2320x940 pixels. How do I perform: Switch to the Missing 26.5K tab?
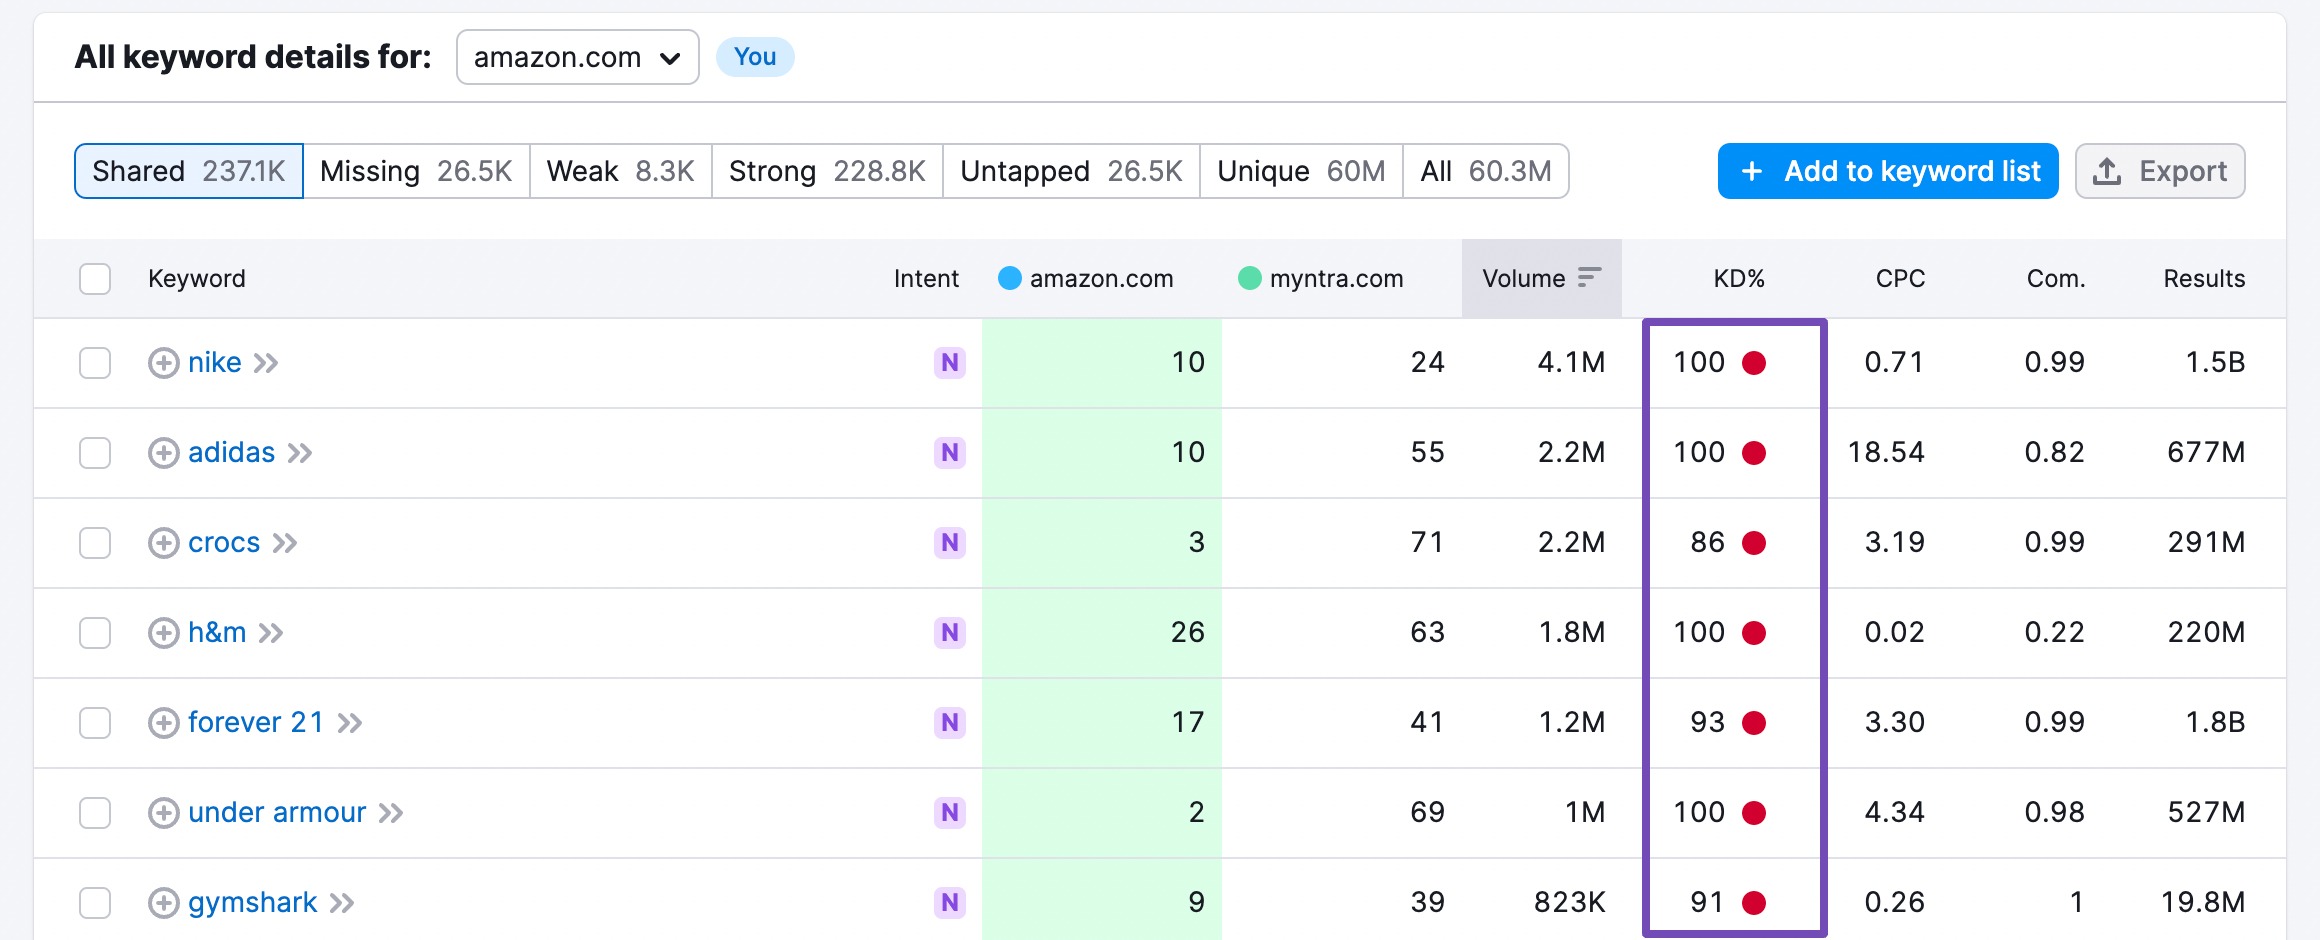(416, 171)
